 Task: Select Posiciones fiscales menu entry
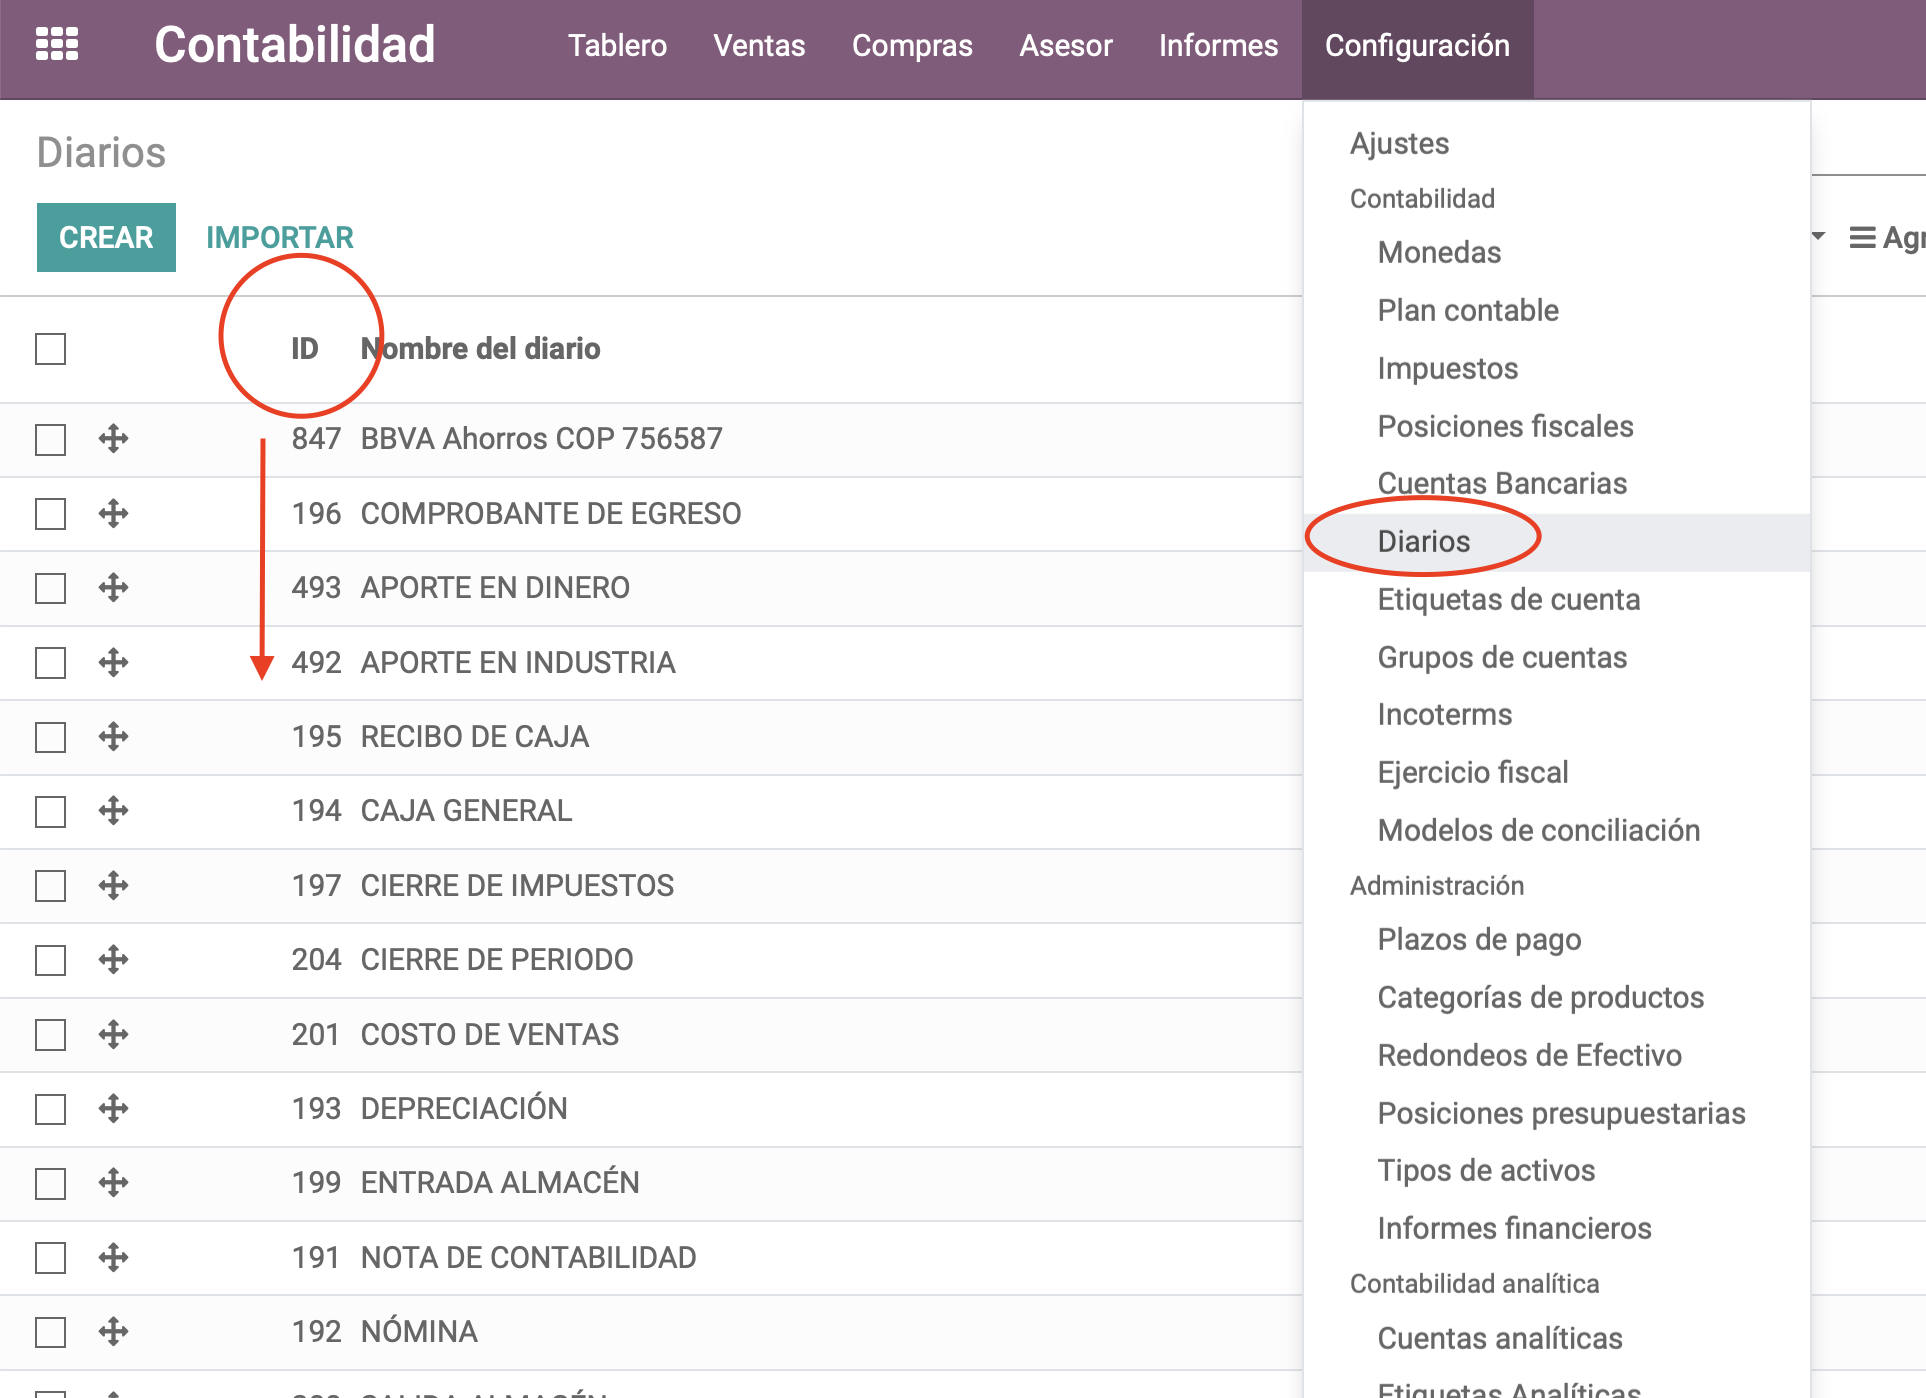(1557, 427)
